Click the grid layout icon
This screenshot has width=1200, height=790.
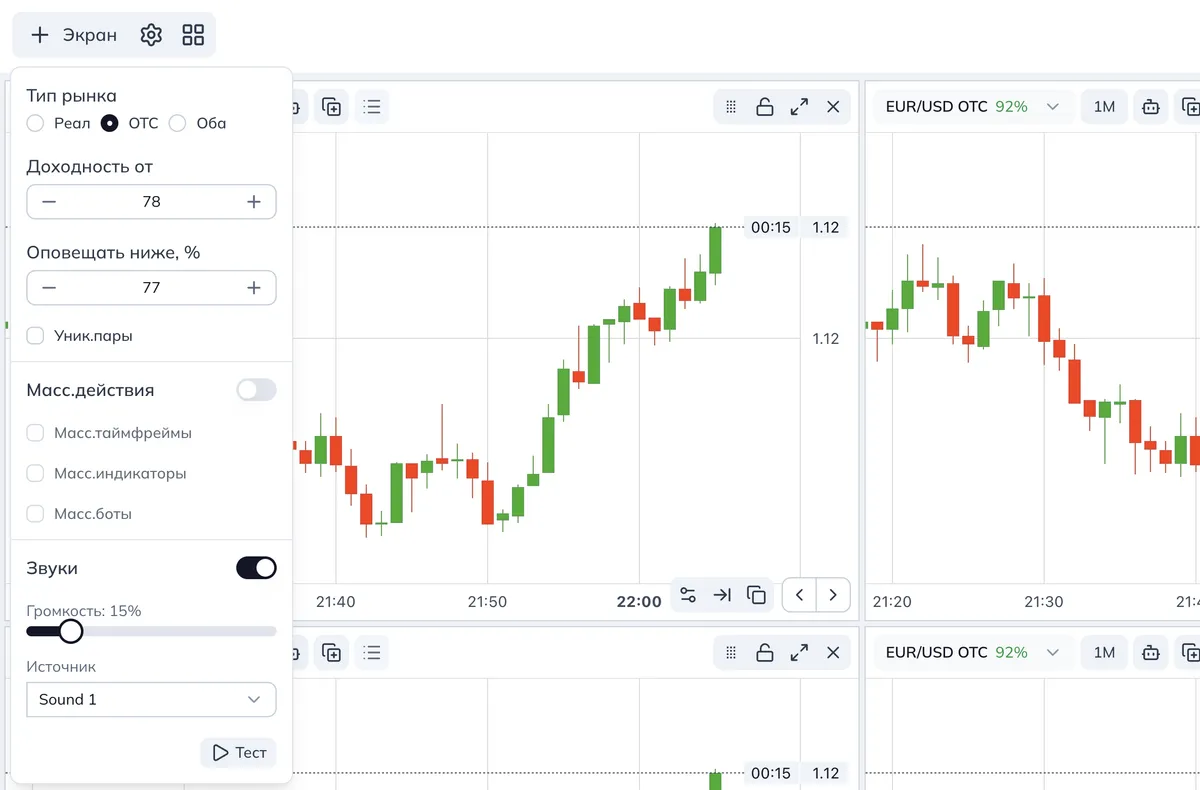click(x=193, y=35)
